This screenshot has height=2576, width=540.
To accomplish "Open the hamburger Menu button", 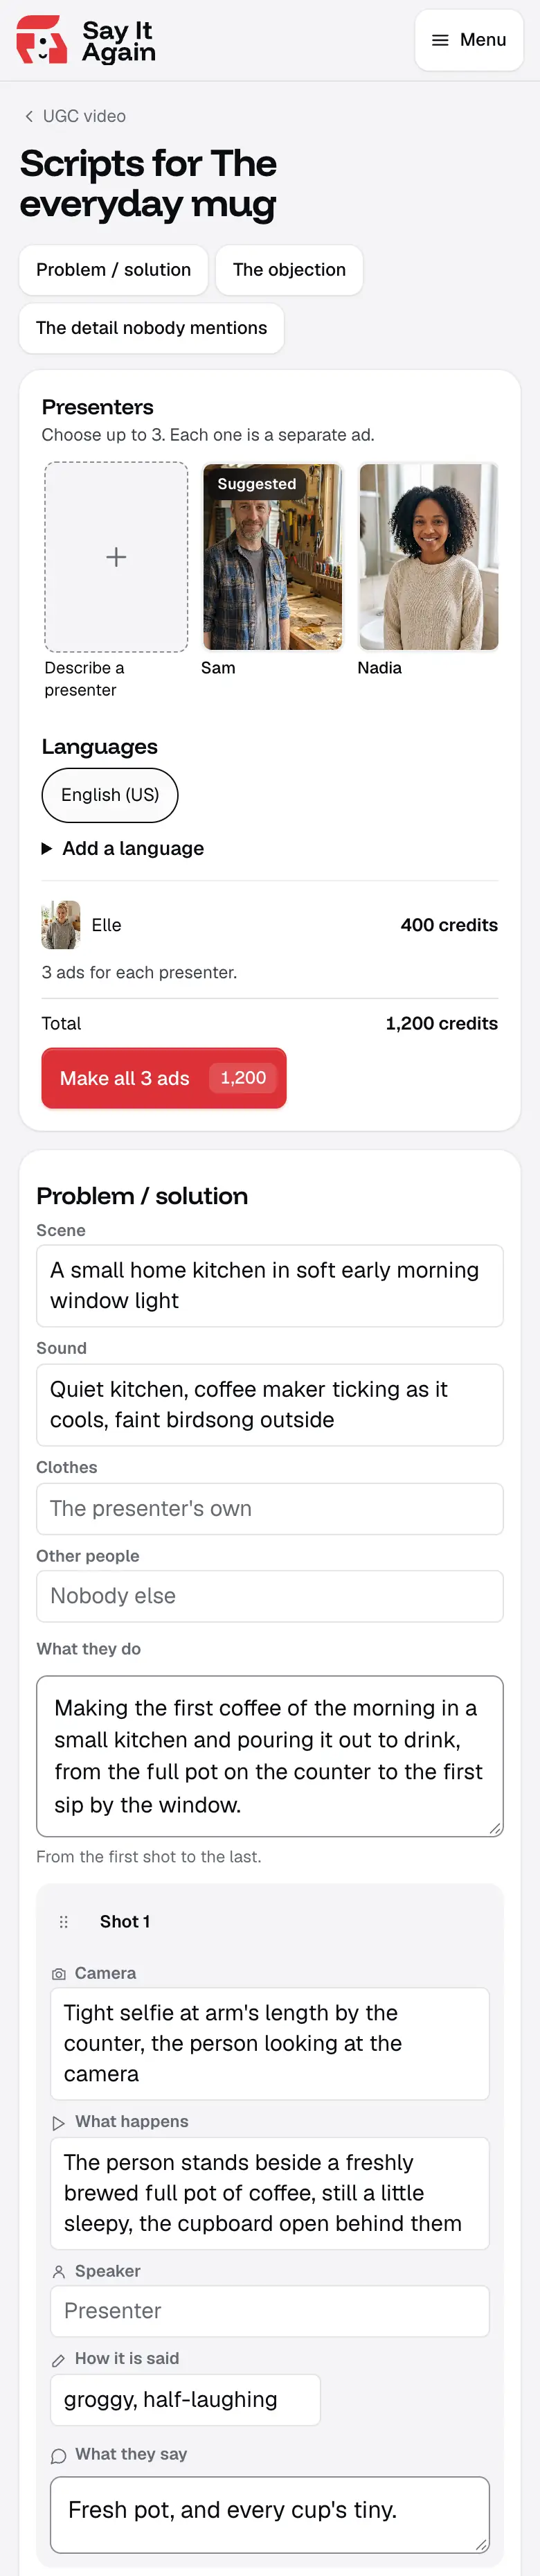I will pos(469,40).
